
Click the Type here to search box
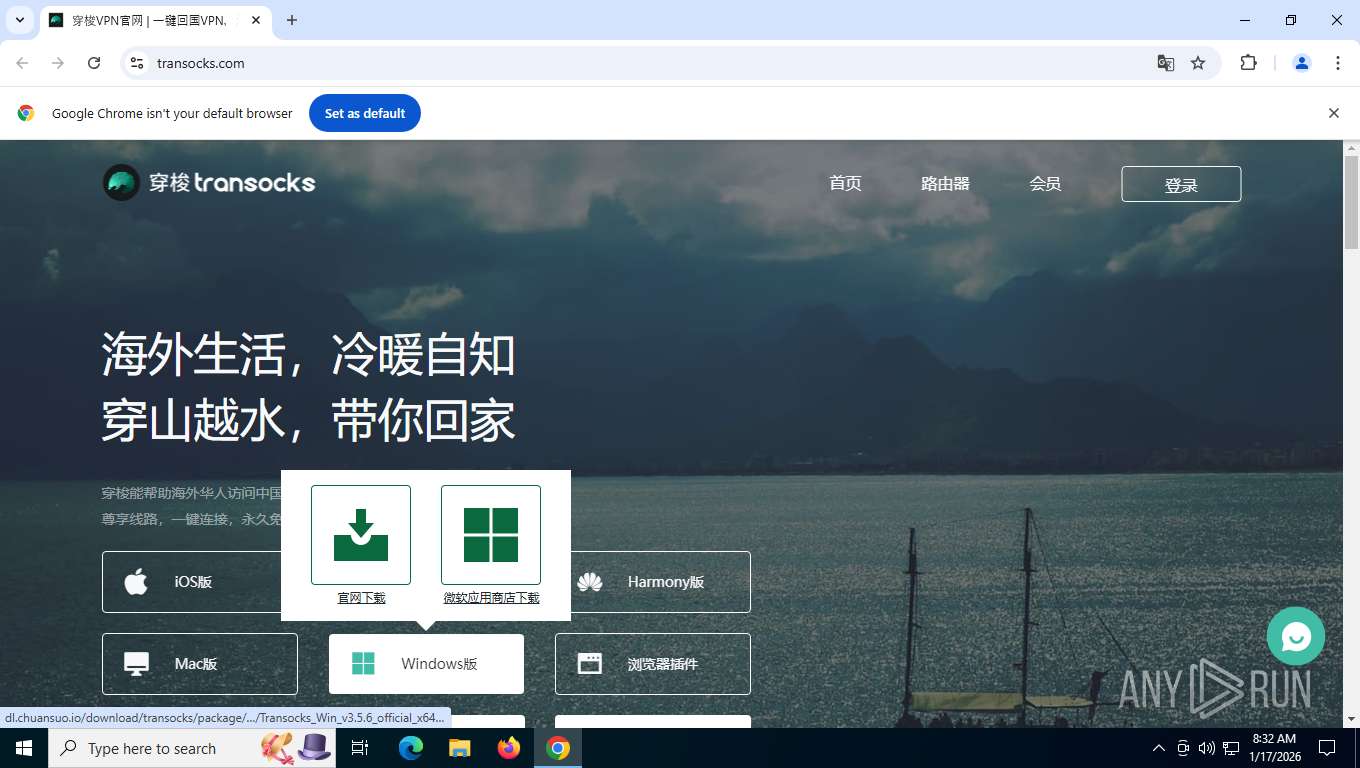pos(190,748)
